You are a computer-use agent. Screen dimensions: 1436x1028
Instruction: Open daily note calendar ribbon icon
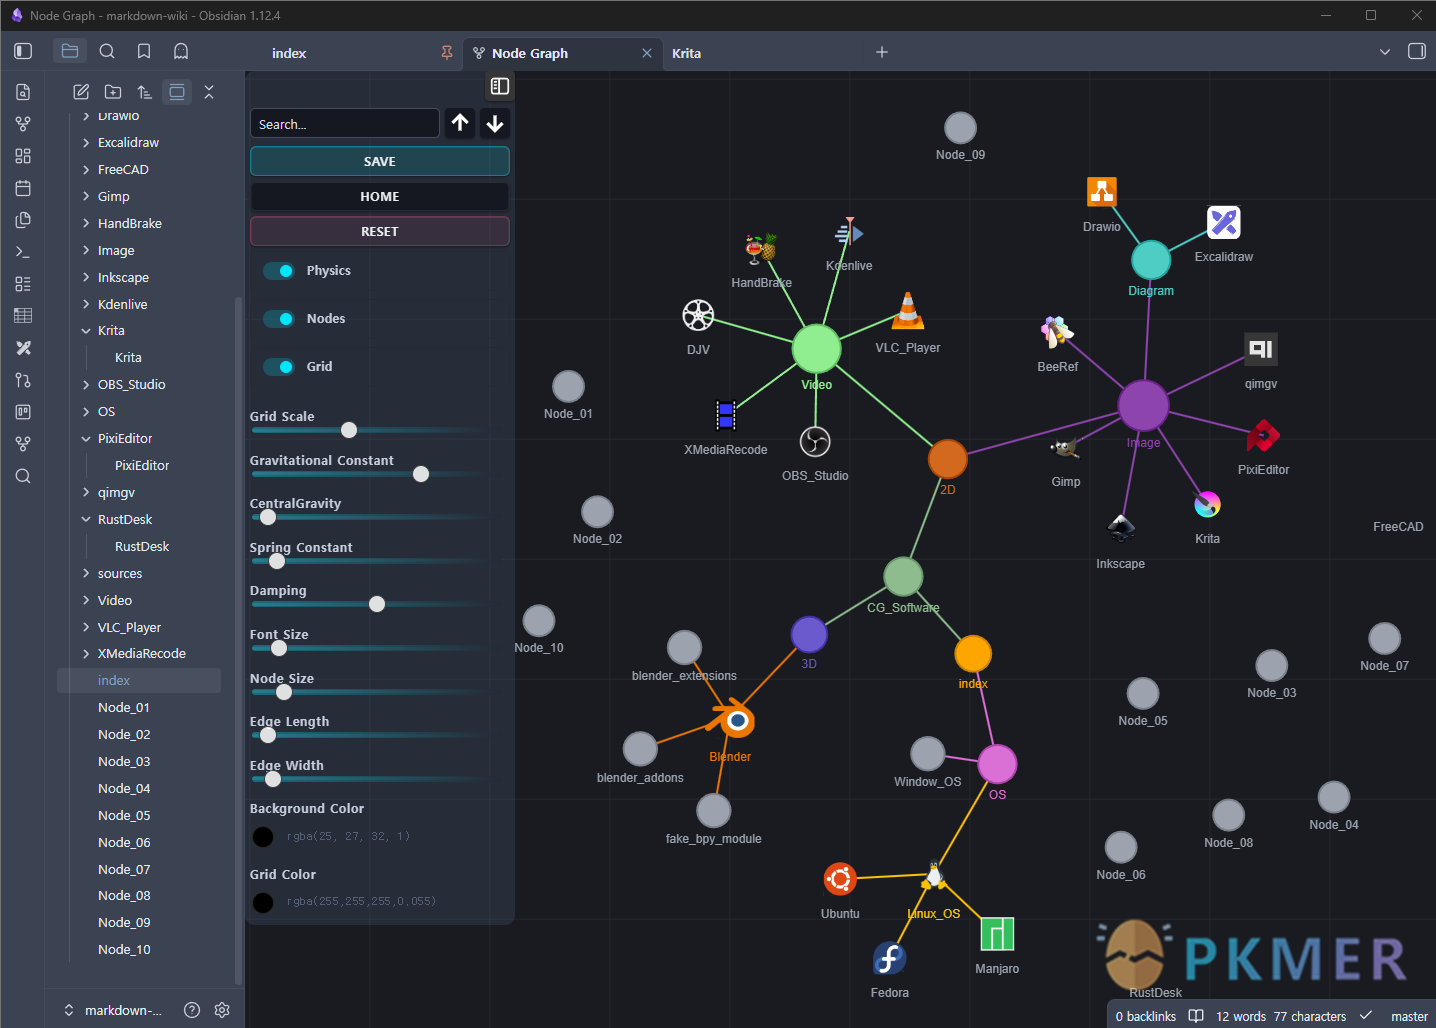click(x=23, y=188)
